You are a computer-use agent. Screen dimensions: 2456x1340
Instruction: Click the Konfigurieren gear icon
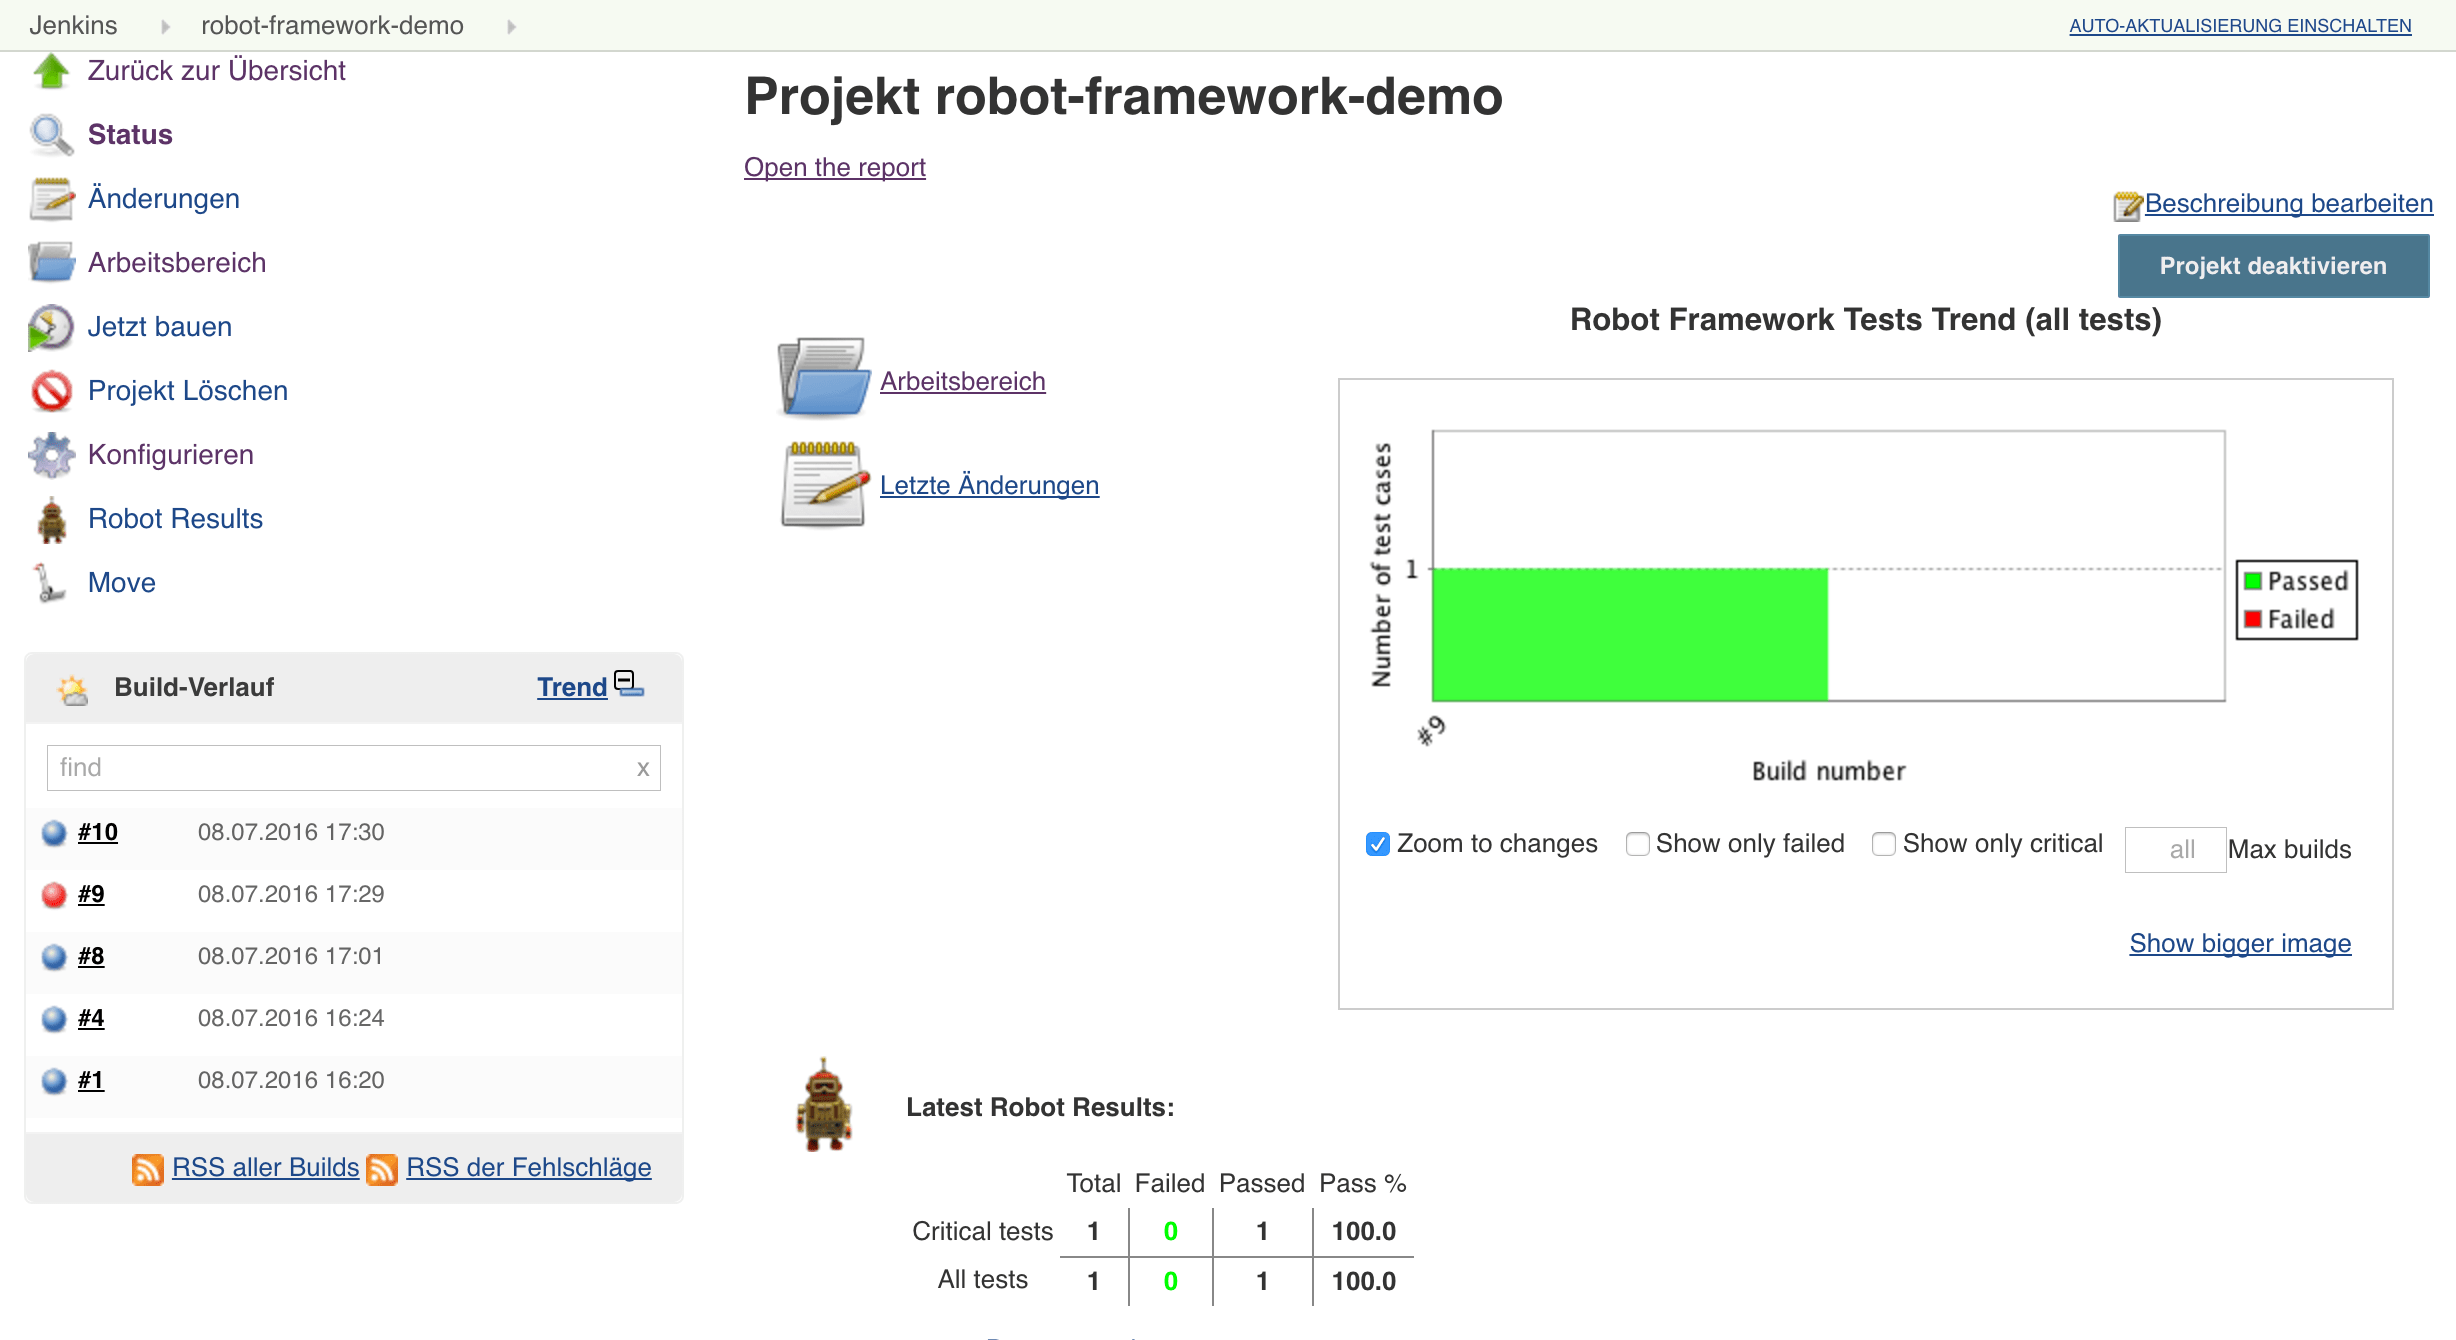pyautogui.click(x=51, y=455)
